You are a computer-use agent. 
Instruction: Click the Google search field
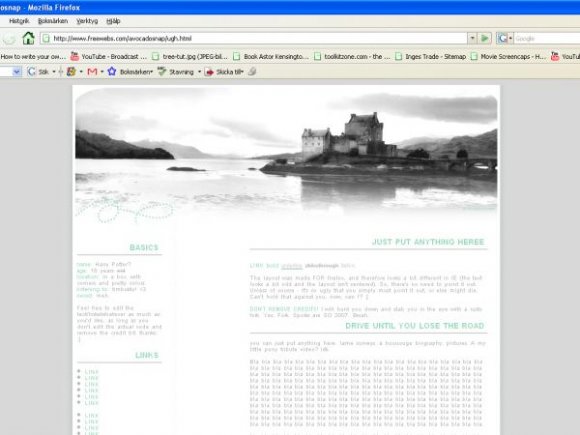[547, 38]
